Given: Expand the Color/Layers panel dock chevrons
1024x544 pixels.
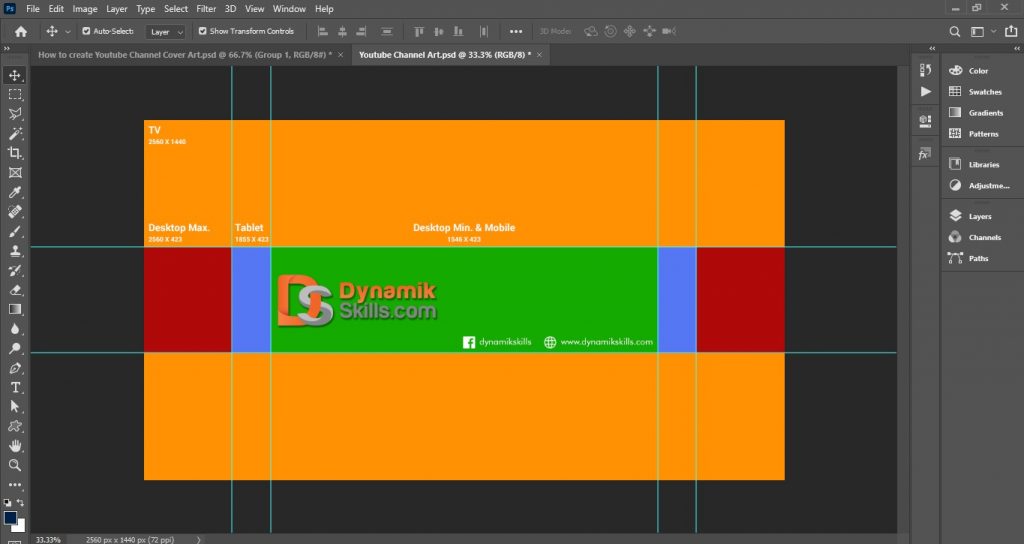Looking at the screenshot, I should (x=1017, y=48).
